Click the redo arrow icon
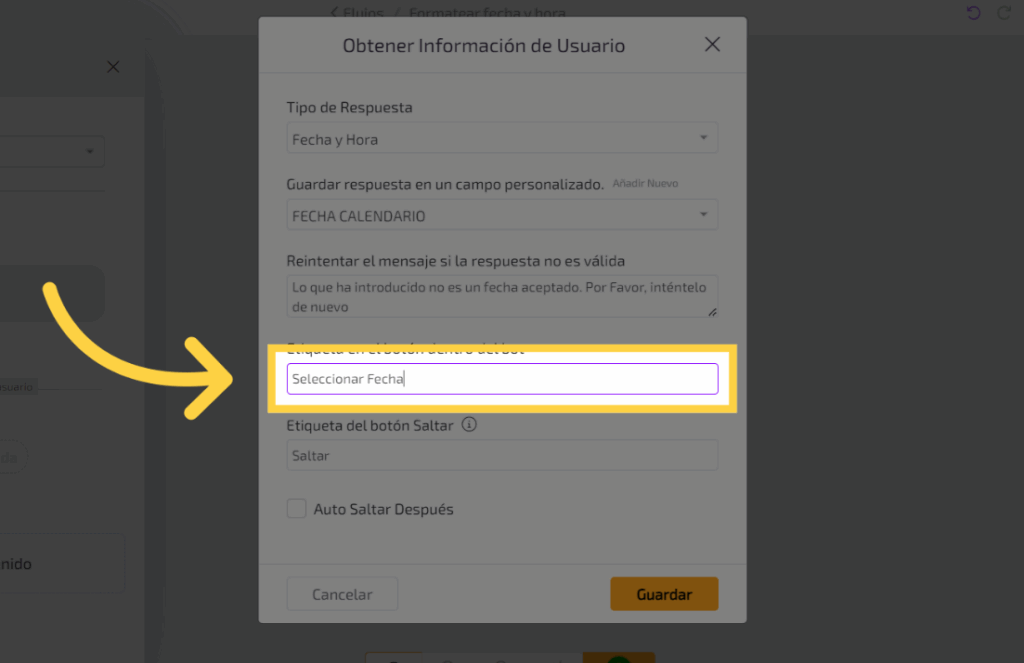 click(x=1003, y=13)
